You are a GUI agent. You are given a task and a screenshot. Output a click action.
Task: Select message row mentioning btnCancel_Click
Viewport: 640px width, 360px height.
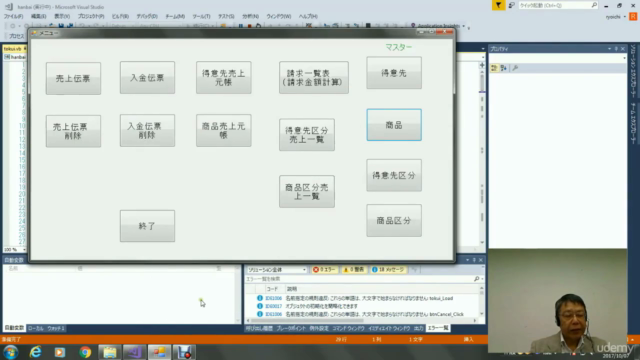tap(363, 314)
